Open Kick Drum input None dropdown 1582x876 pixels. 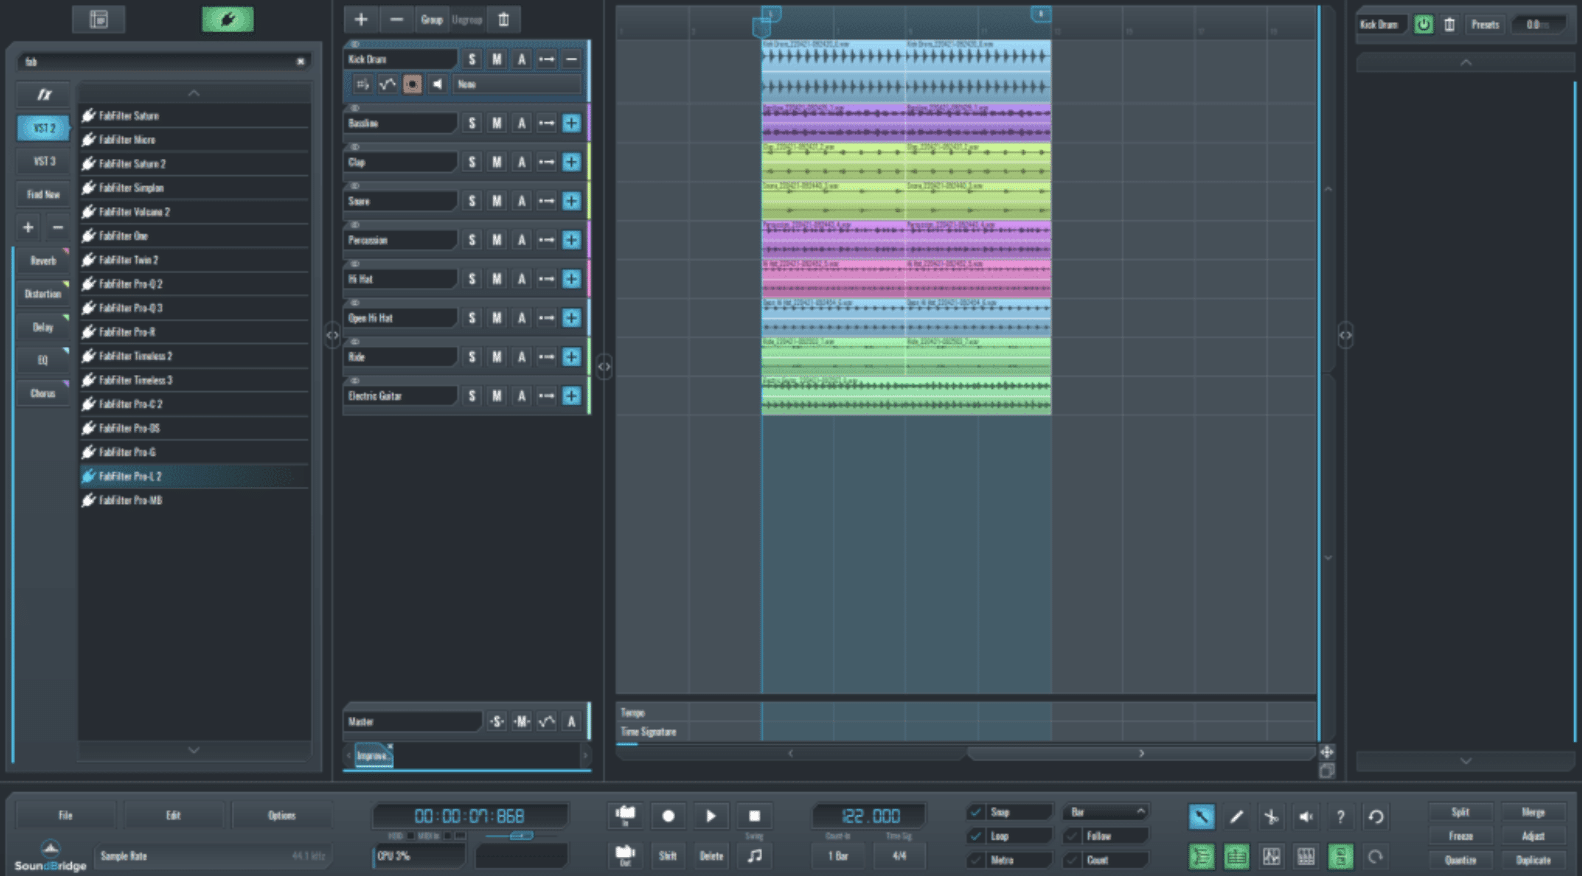517,84
